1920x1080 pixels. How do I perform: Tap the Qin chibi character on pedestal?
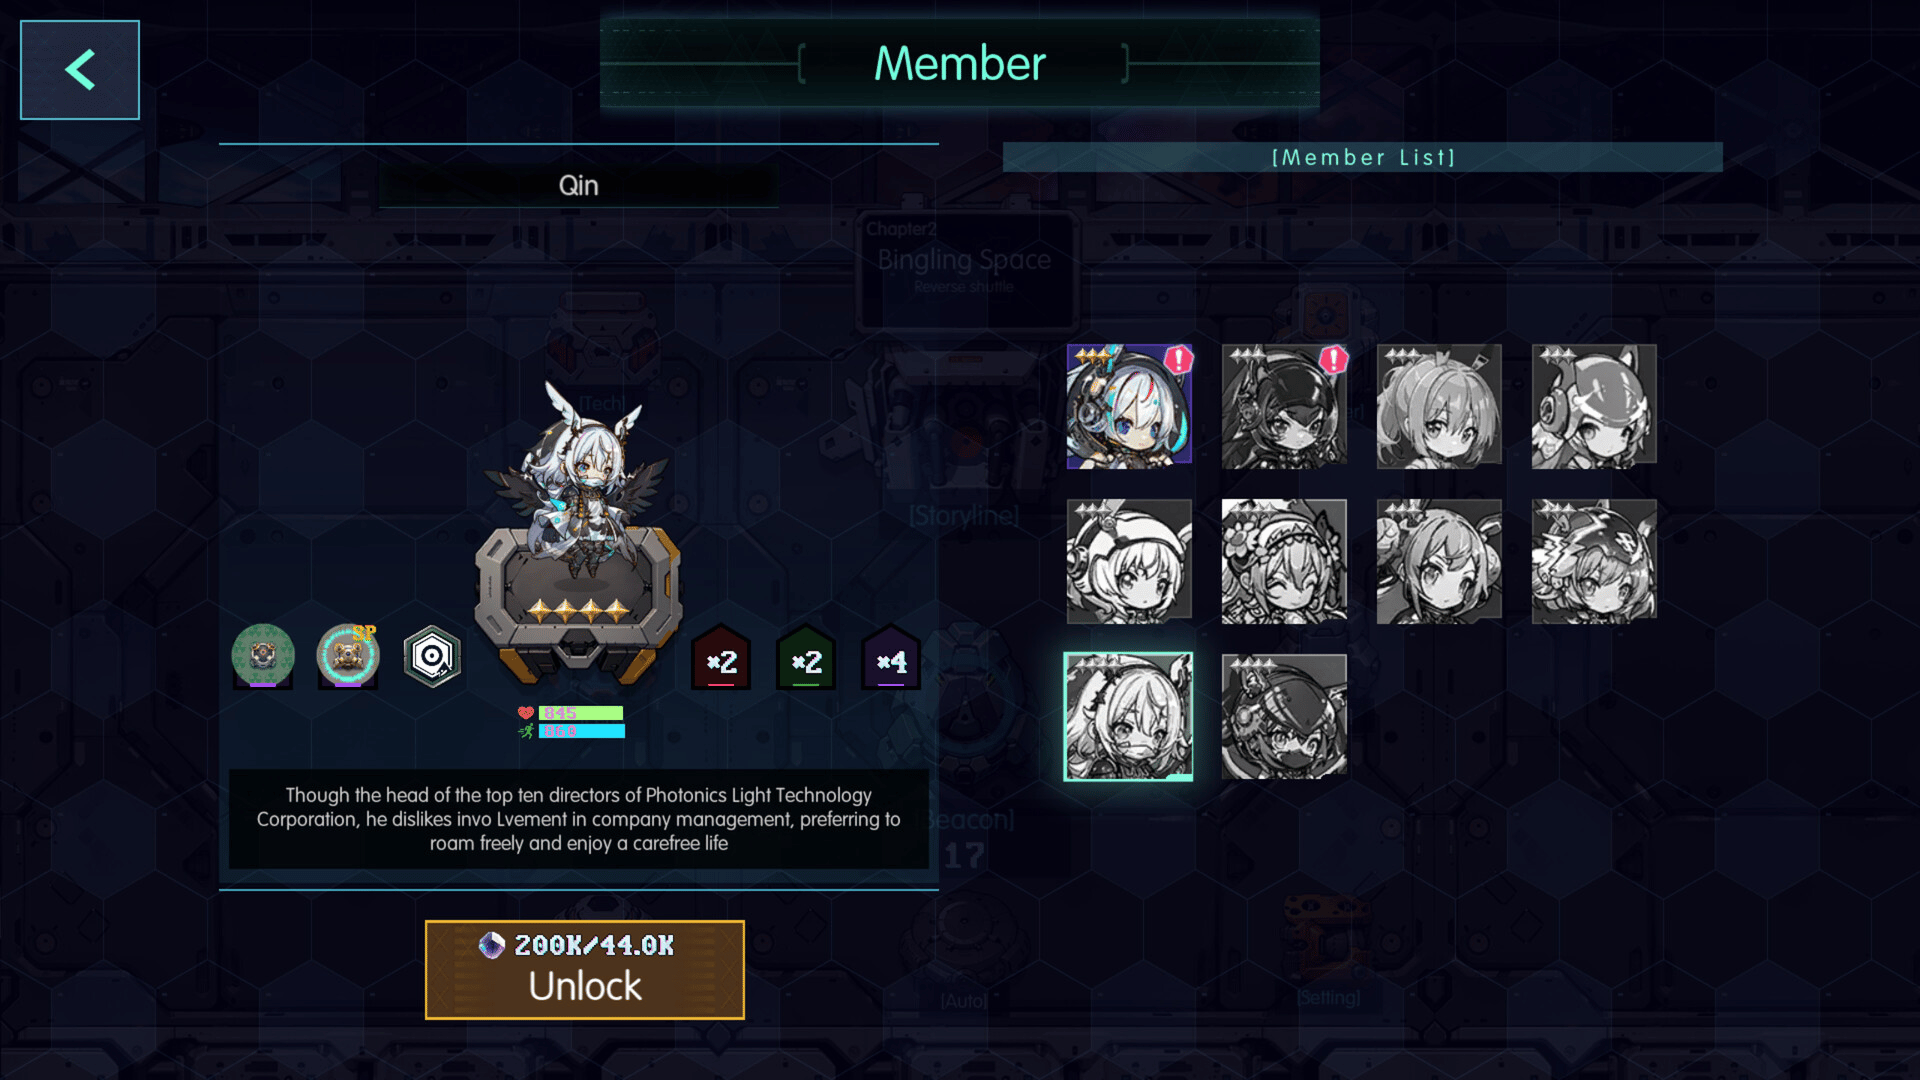577,480
